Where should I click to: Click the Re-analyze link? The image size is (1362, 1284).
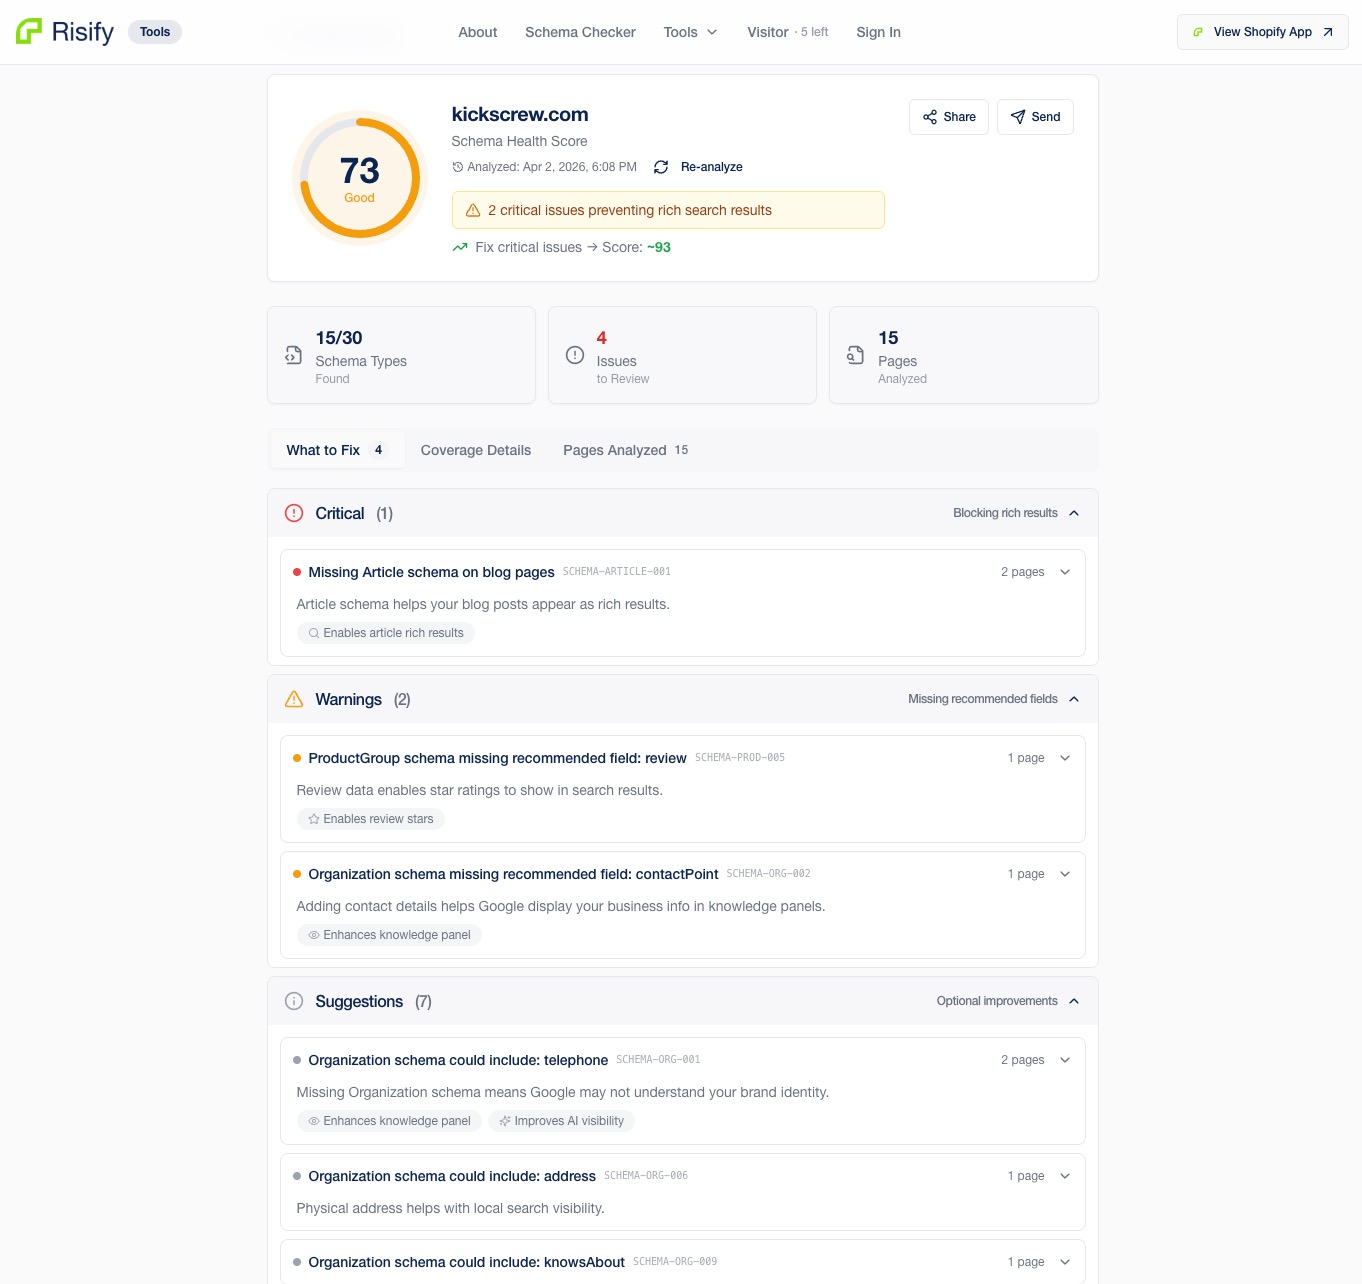(x=711, y=167)
